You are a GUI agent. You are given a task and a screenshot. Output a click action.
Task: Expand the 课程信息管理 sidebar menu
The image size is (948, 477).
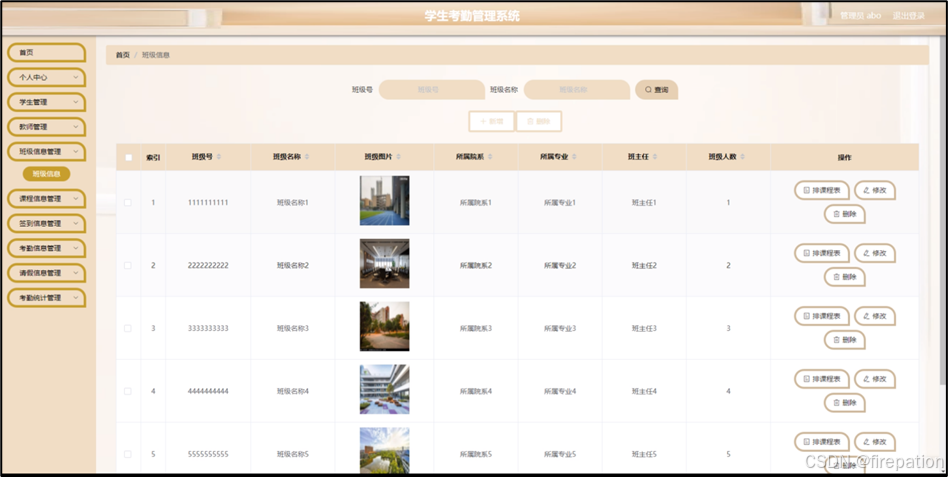click(47, 199)
